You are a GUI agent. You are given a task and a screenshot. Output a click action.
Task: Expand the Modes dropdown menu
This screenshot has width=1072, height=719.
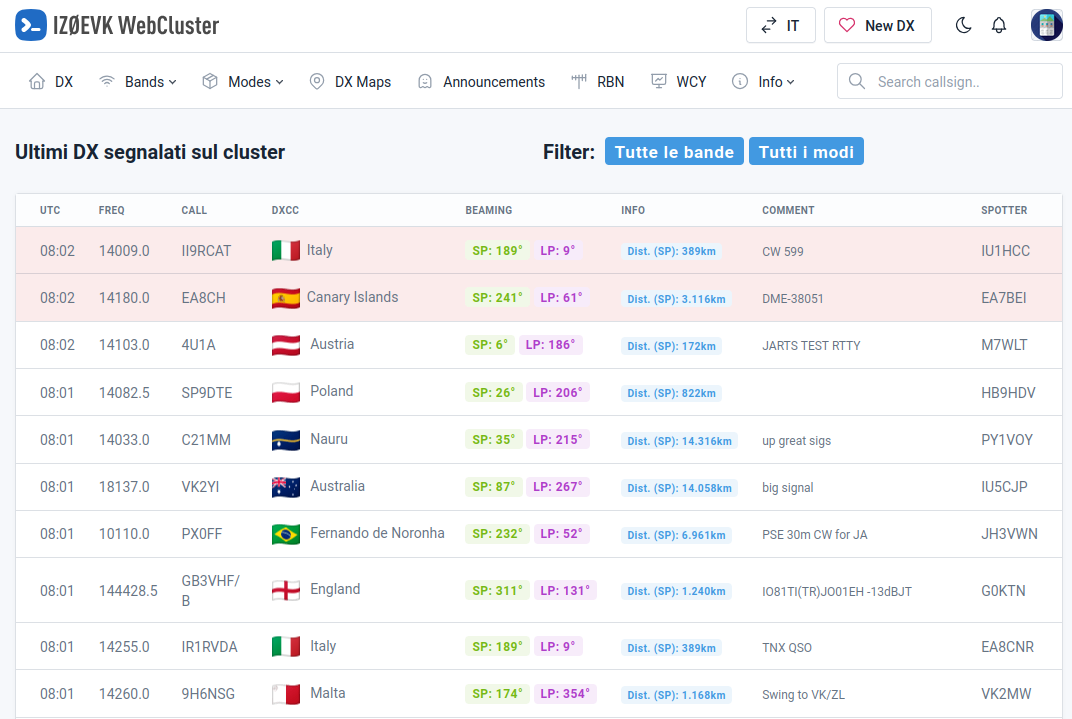tap(243, 82)
